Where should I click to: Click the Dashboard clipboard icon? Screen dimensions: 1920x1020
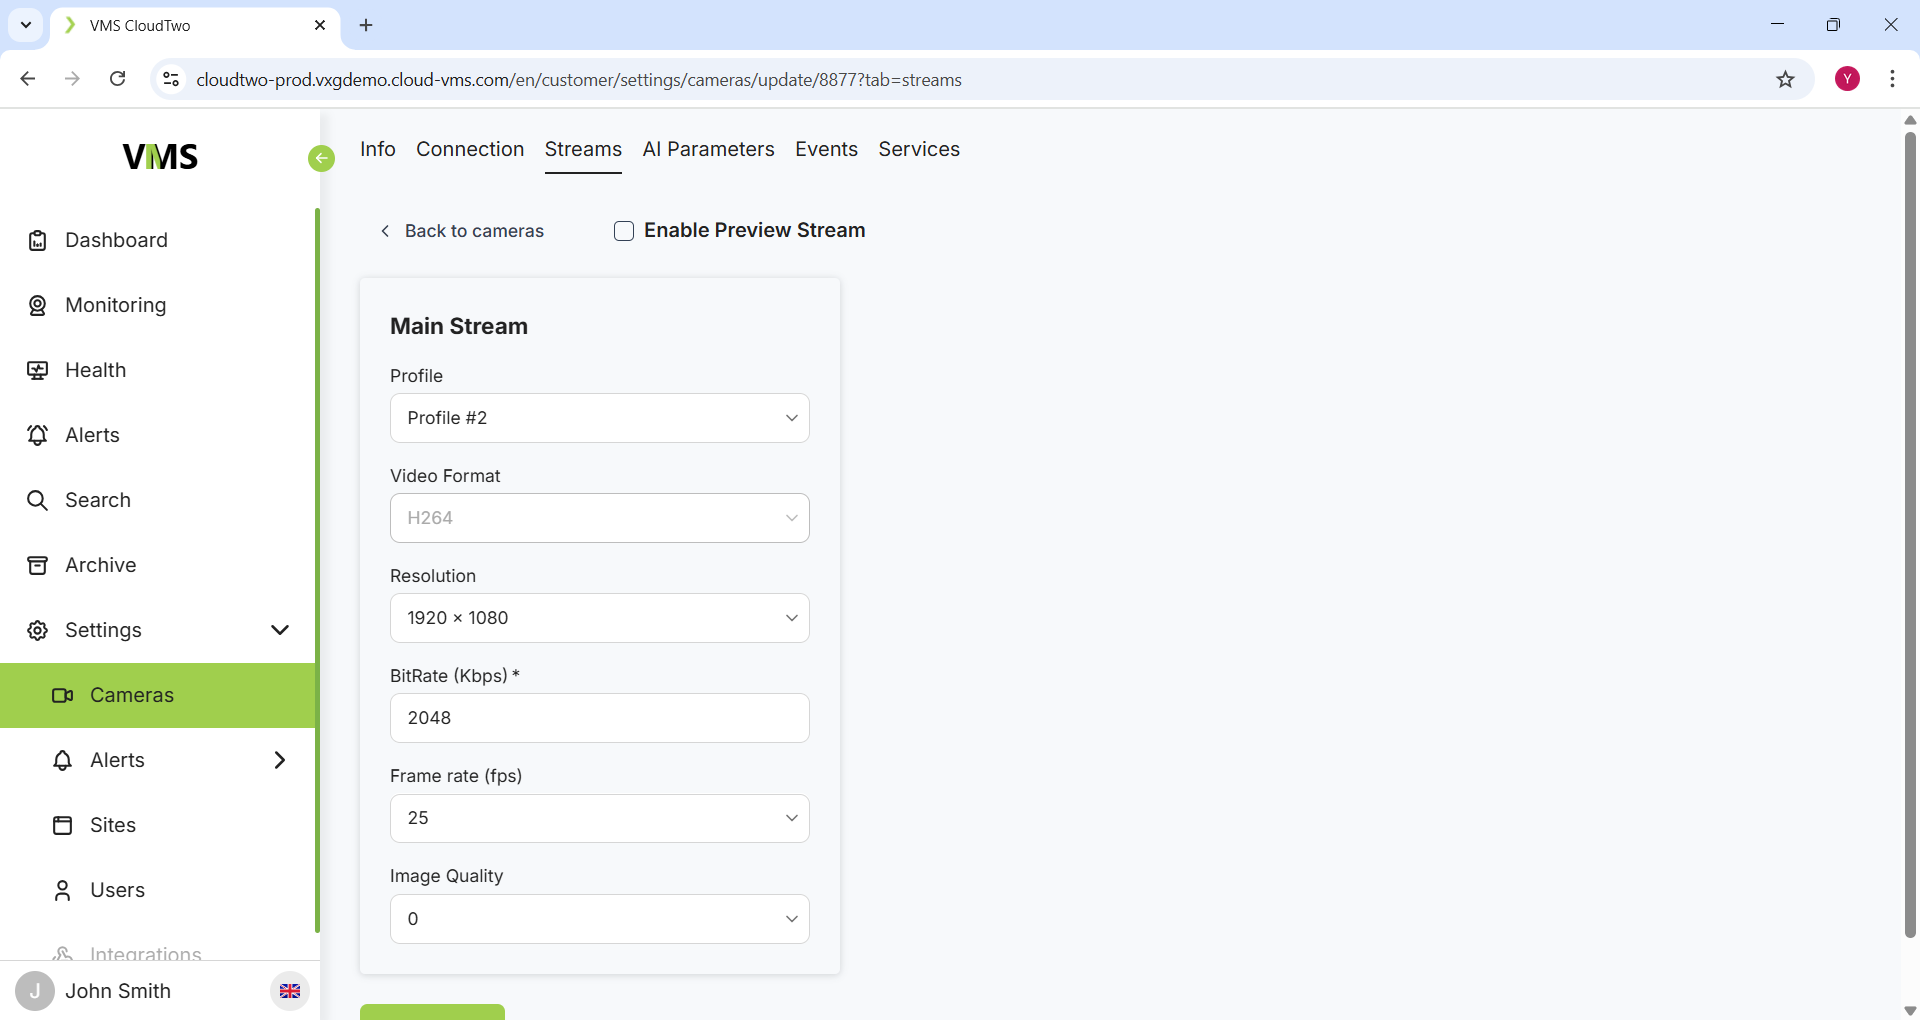click(x=37, y=240)
